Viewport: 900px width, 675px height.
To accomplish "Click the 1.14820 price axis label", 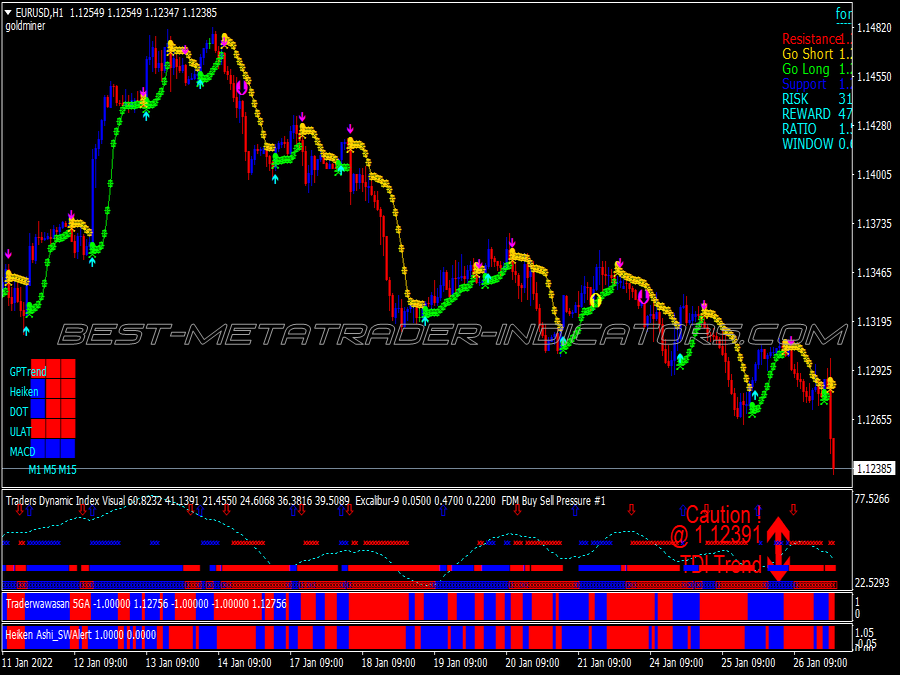I will click(874, 28).
